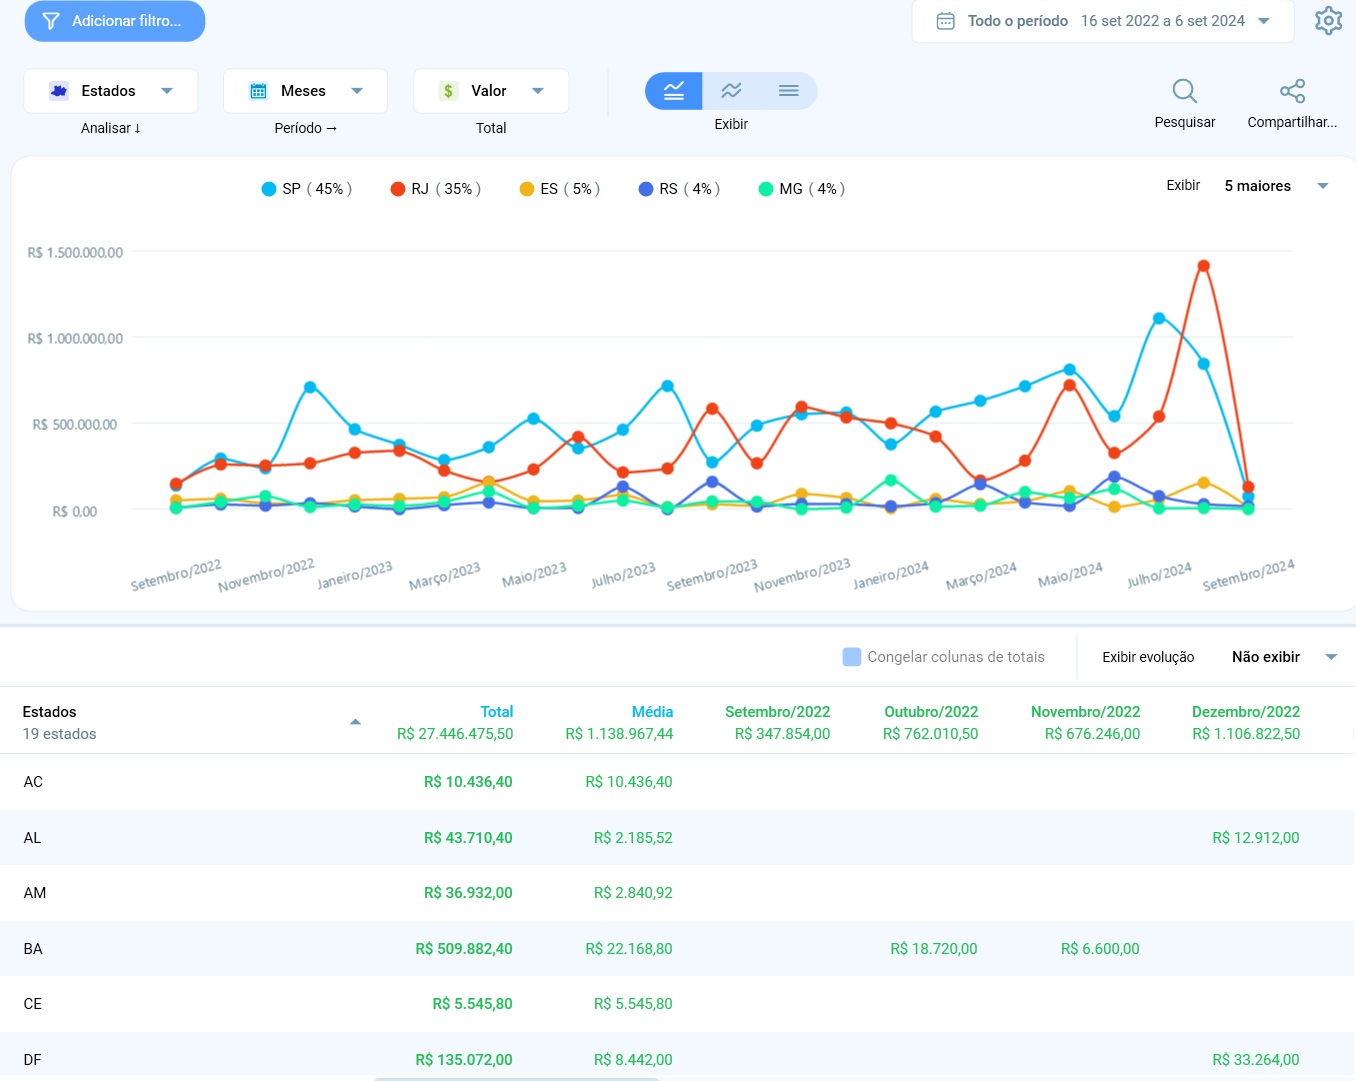Click Adicionar filtro button
The height and width of the screenshot is (1081, 1356).
click(x=115, y=21)
